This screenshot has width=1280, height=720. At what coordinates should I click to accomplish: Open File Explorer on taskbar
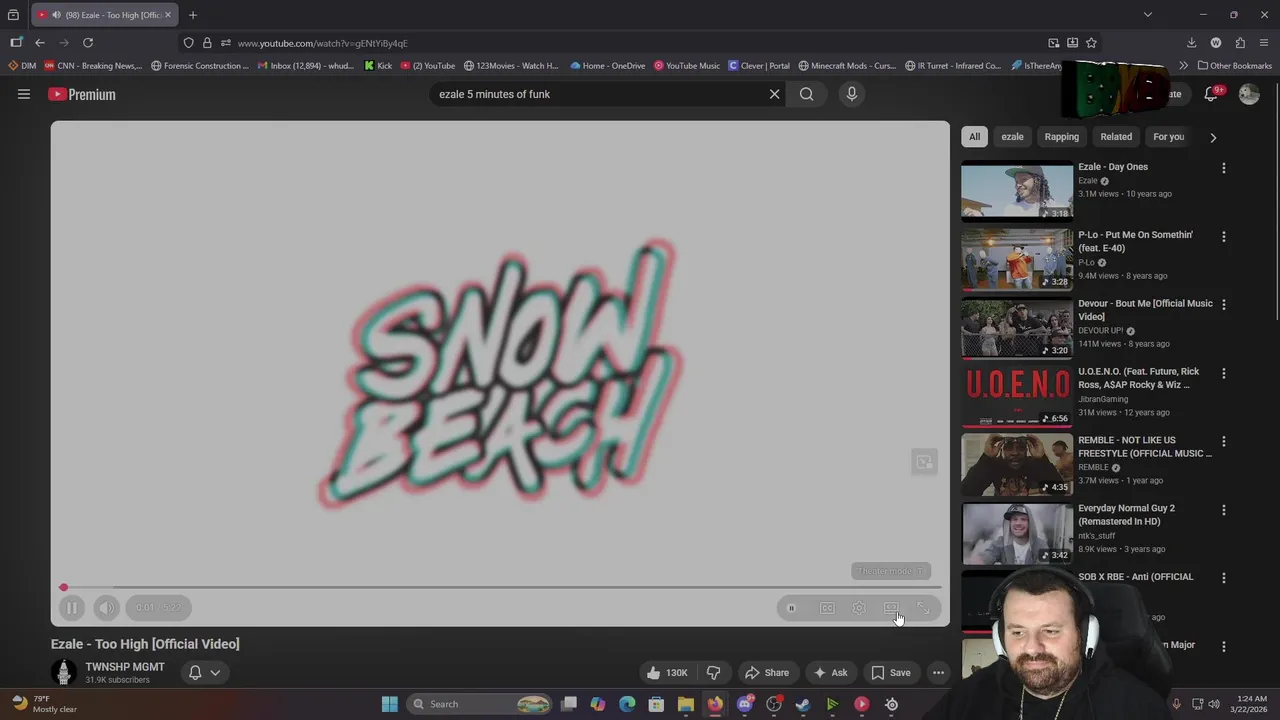(x=686, y=704)
